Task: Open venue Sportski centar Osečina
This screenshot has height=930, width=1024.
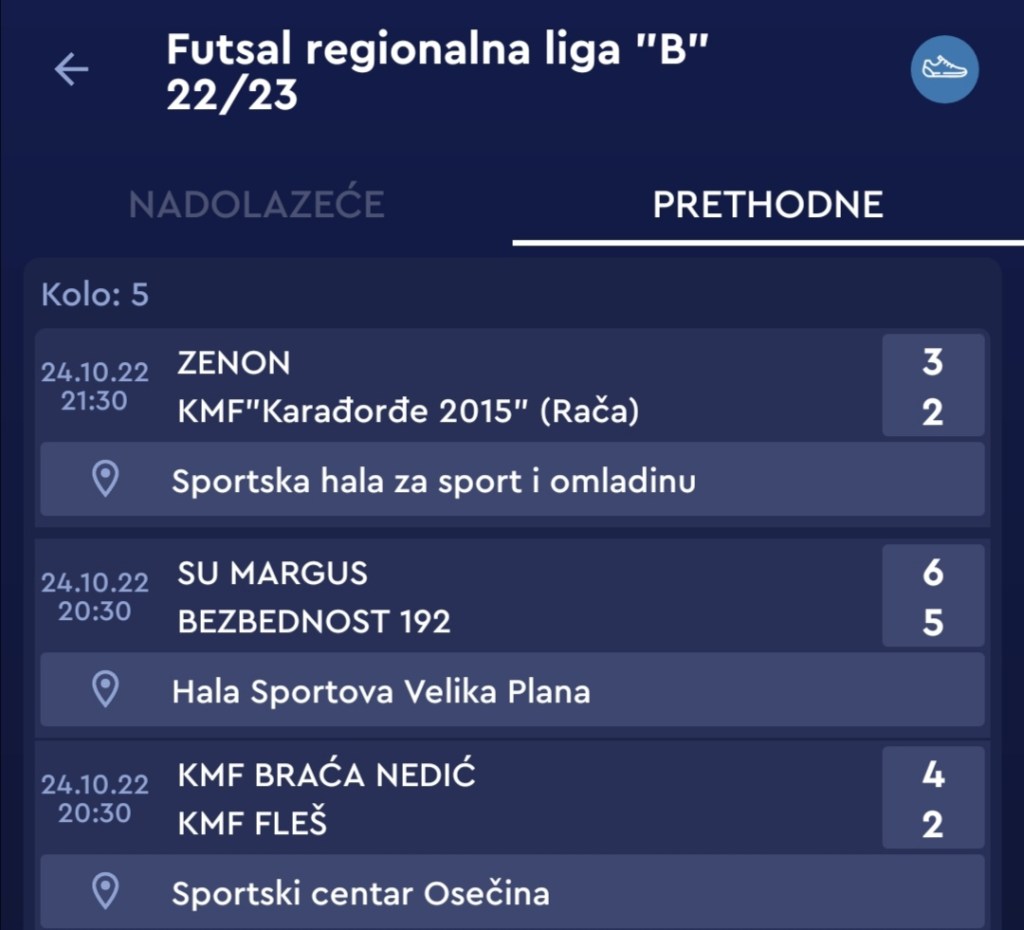Action: pyautogui.click(x=360, y=892)
